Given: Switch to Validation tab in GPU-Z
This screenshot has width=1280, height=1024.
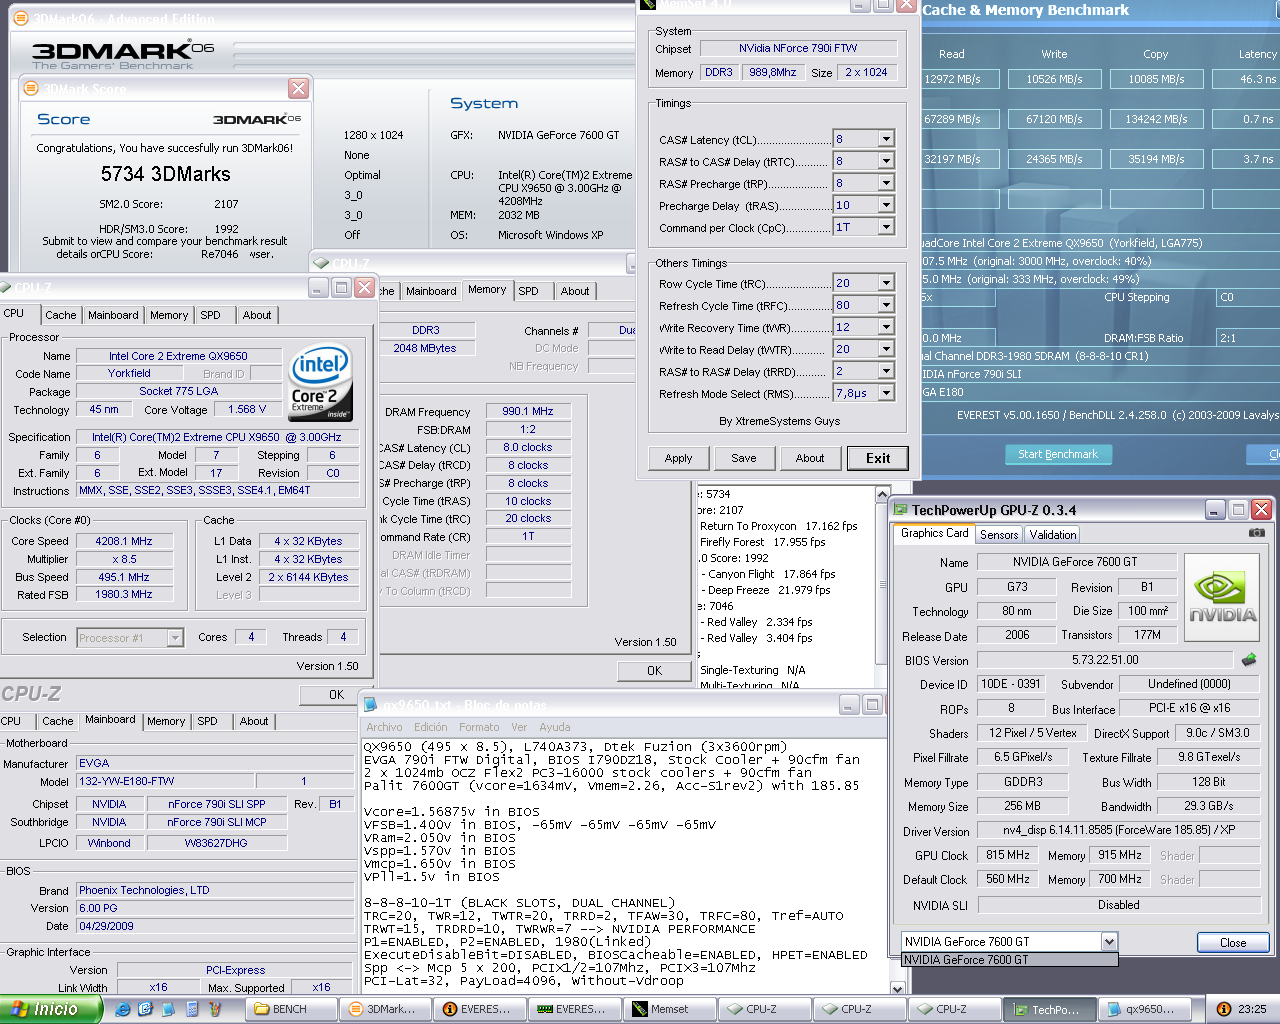Looking at the screenshot, I should [x=1053, y=535].
